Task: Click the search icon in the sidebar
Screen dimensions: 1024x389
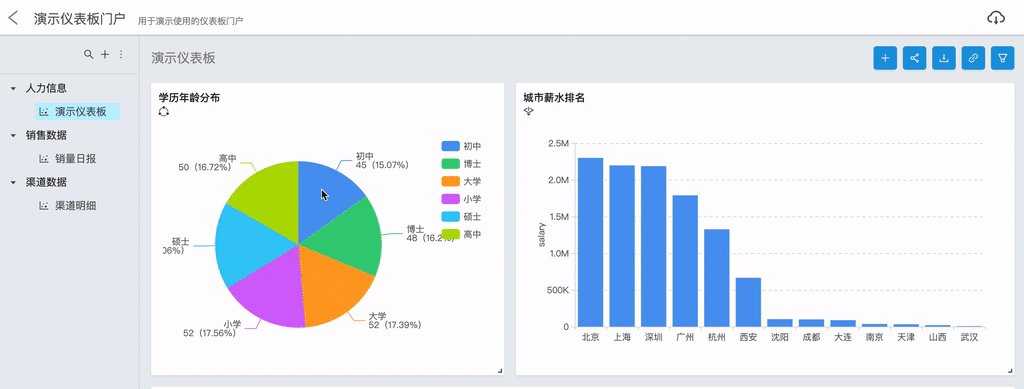Action: (x=88, y=55)
